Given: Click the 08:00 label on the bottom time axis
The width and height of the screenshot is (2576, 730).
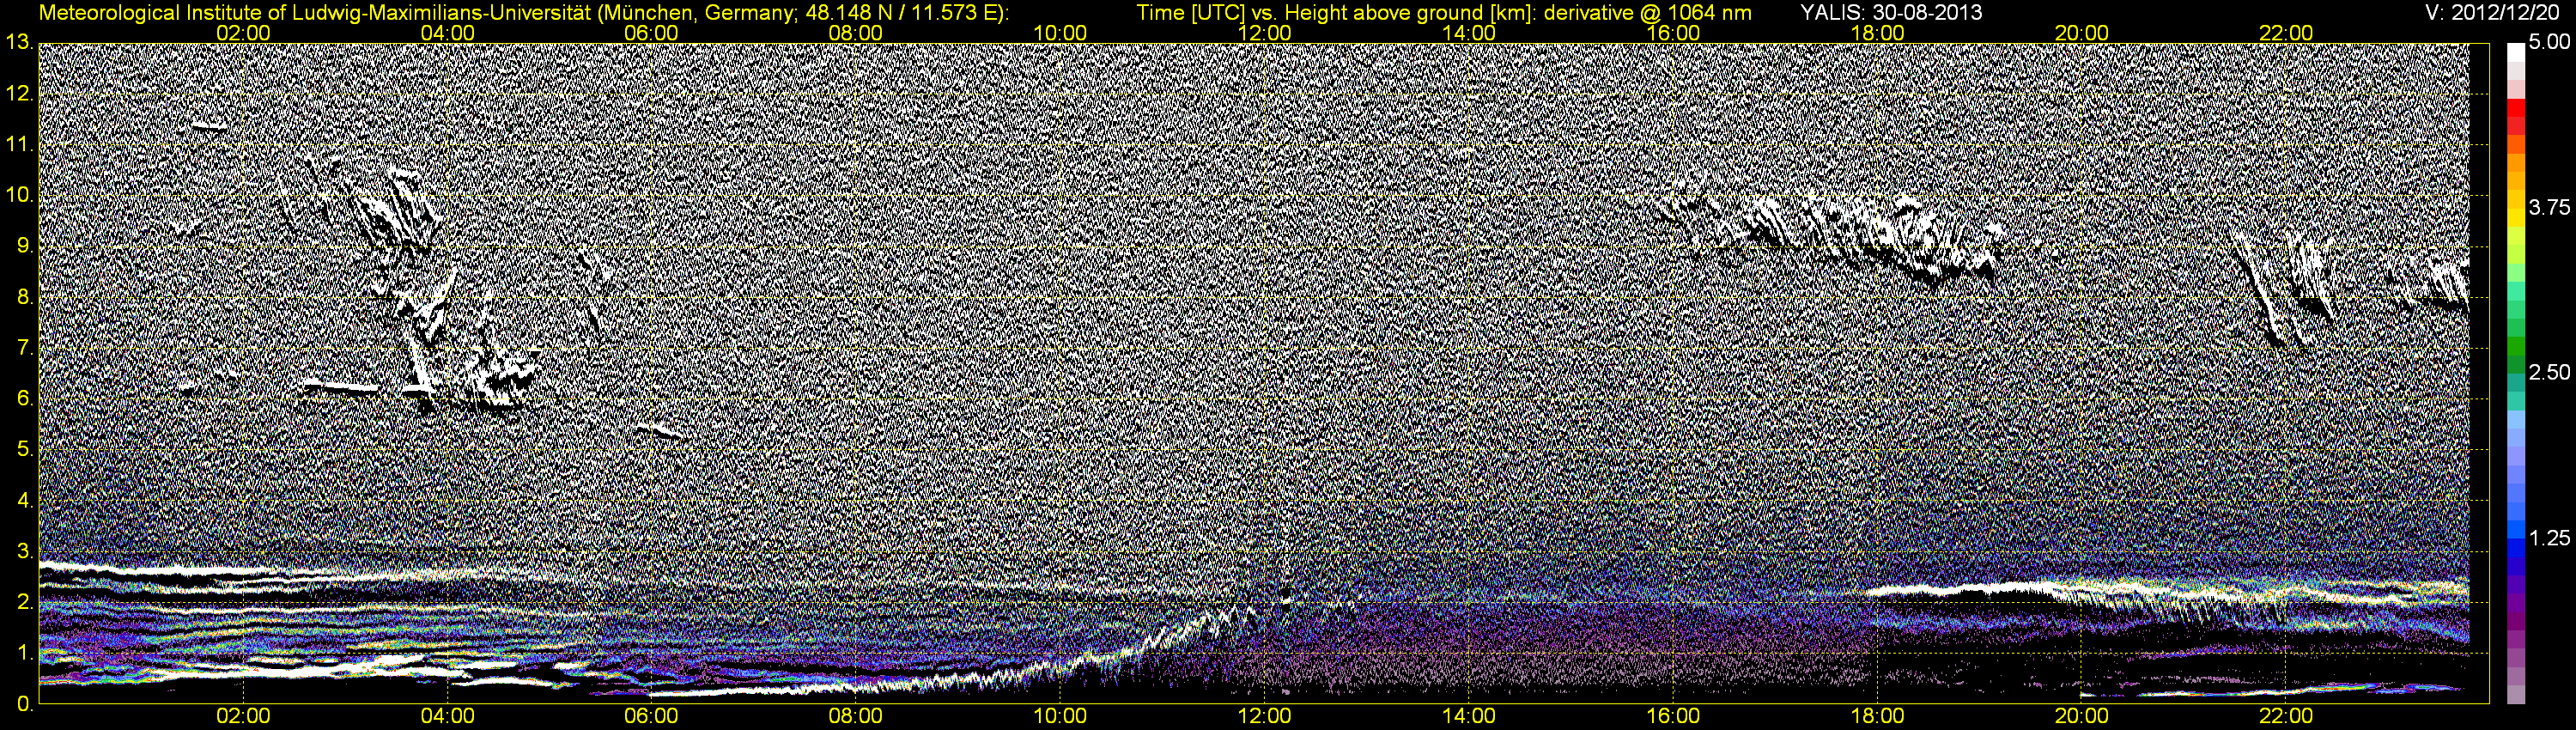Looking at the screenshot, I should tap(856, 717).
